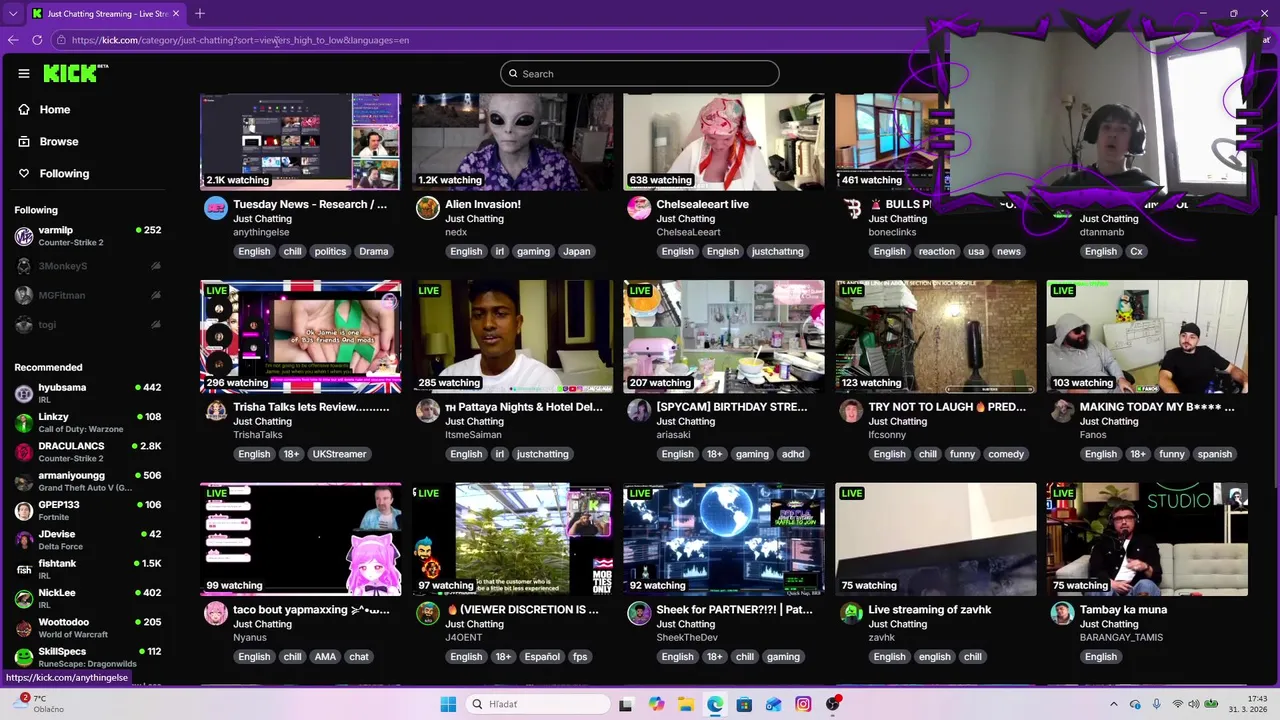The height and width of the screenshot is (720, 1280).
Task: Open offline channel togi
Action: [88, 324]
